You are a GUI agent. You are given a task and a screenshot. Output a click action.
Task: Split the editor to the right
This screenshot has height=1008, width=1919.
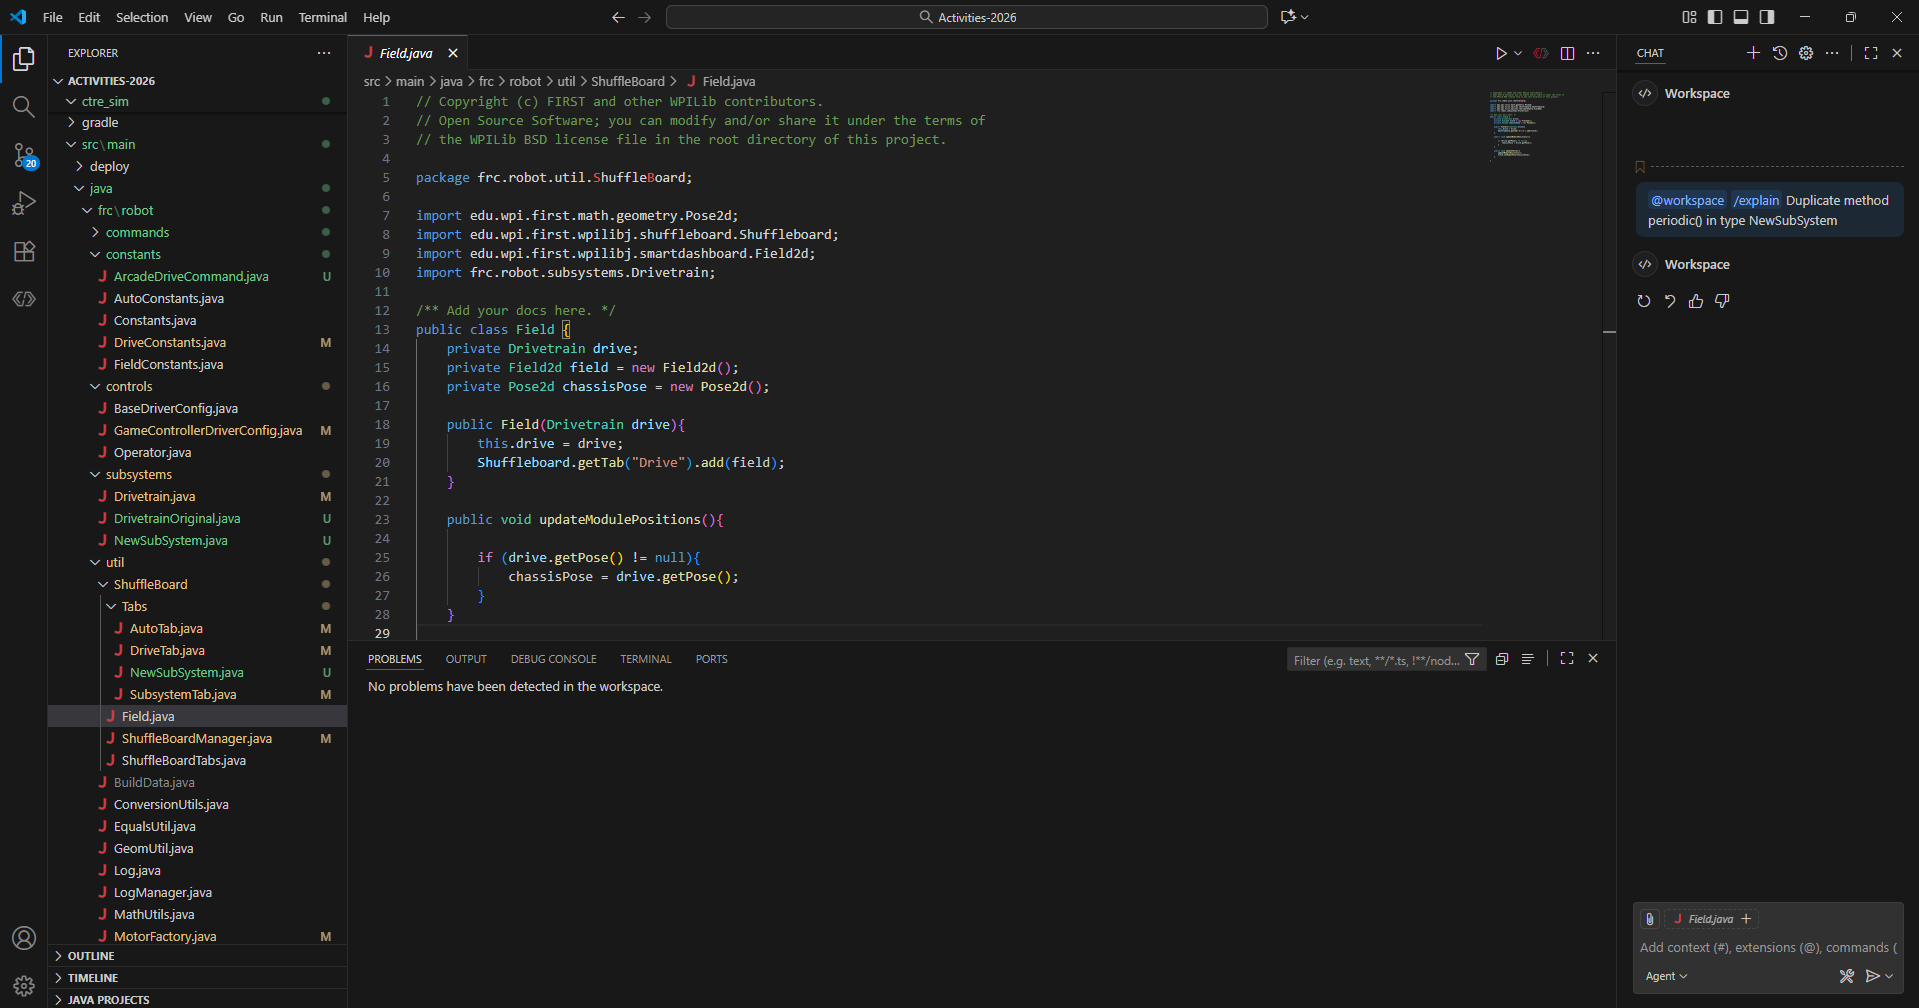click(1567, 53)
